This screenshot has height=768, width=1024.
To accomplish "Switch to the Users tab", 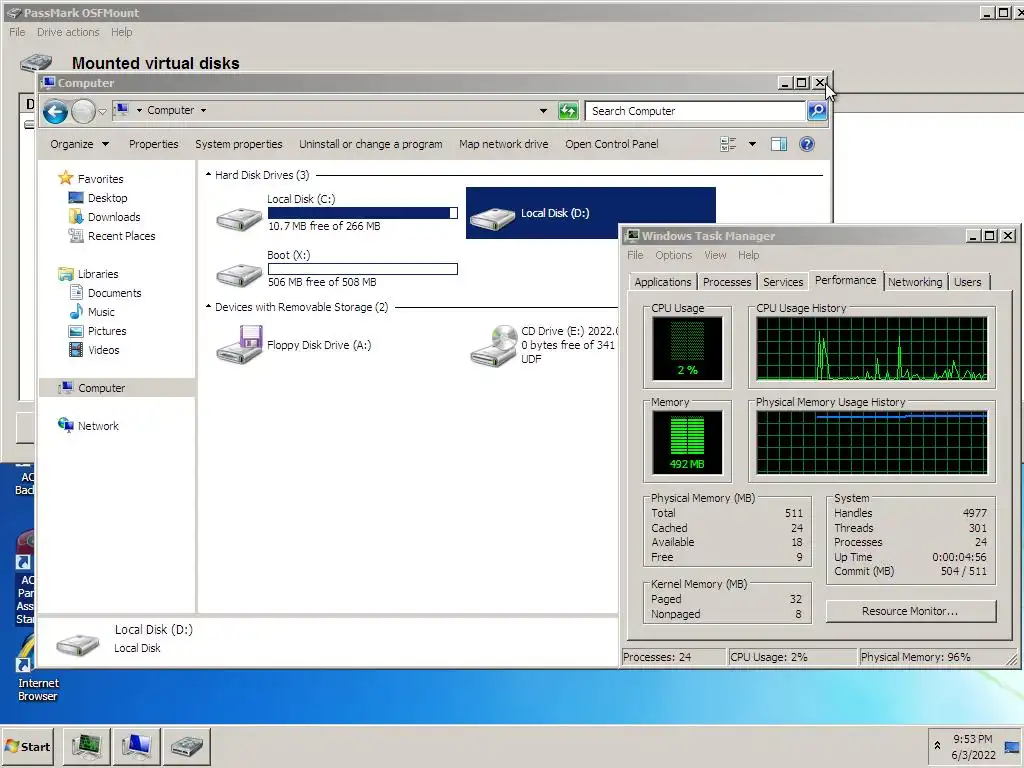I will point(967,281).
